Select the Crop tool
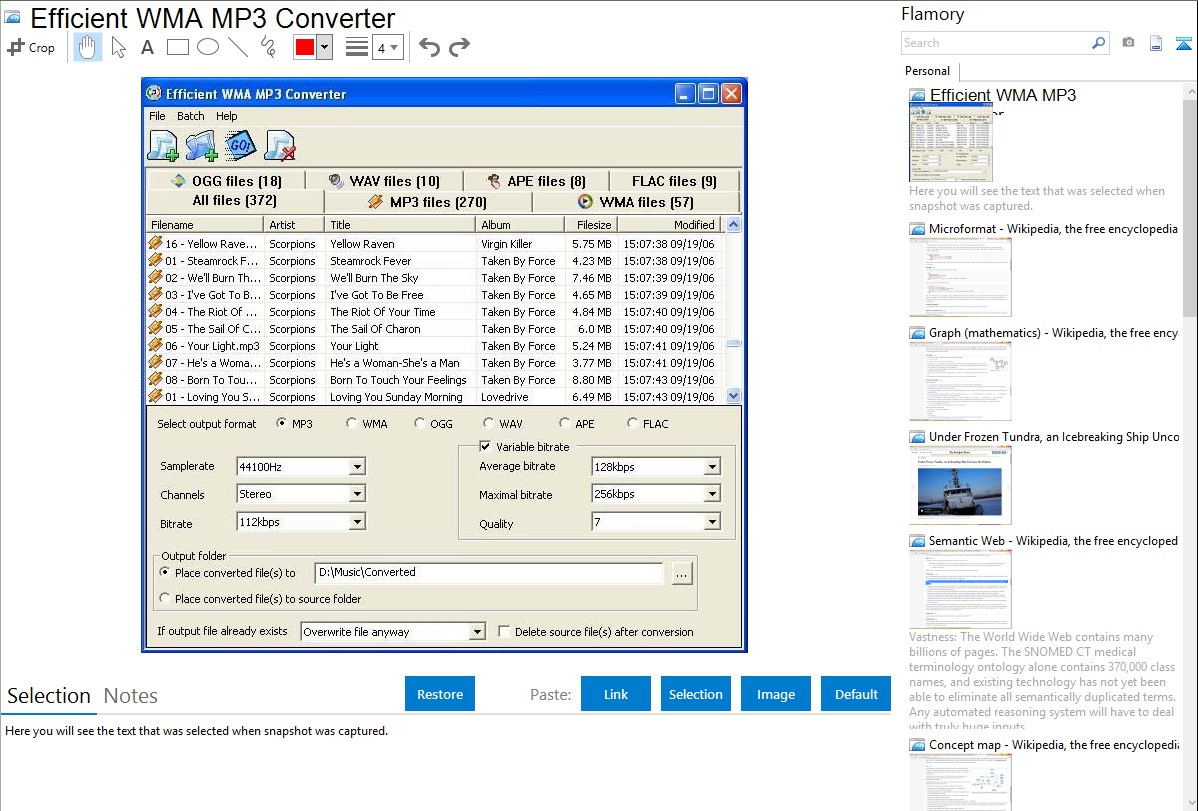1198x811 pixels. click(31, 47)
